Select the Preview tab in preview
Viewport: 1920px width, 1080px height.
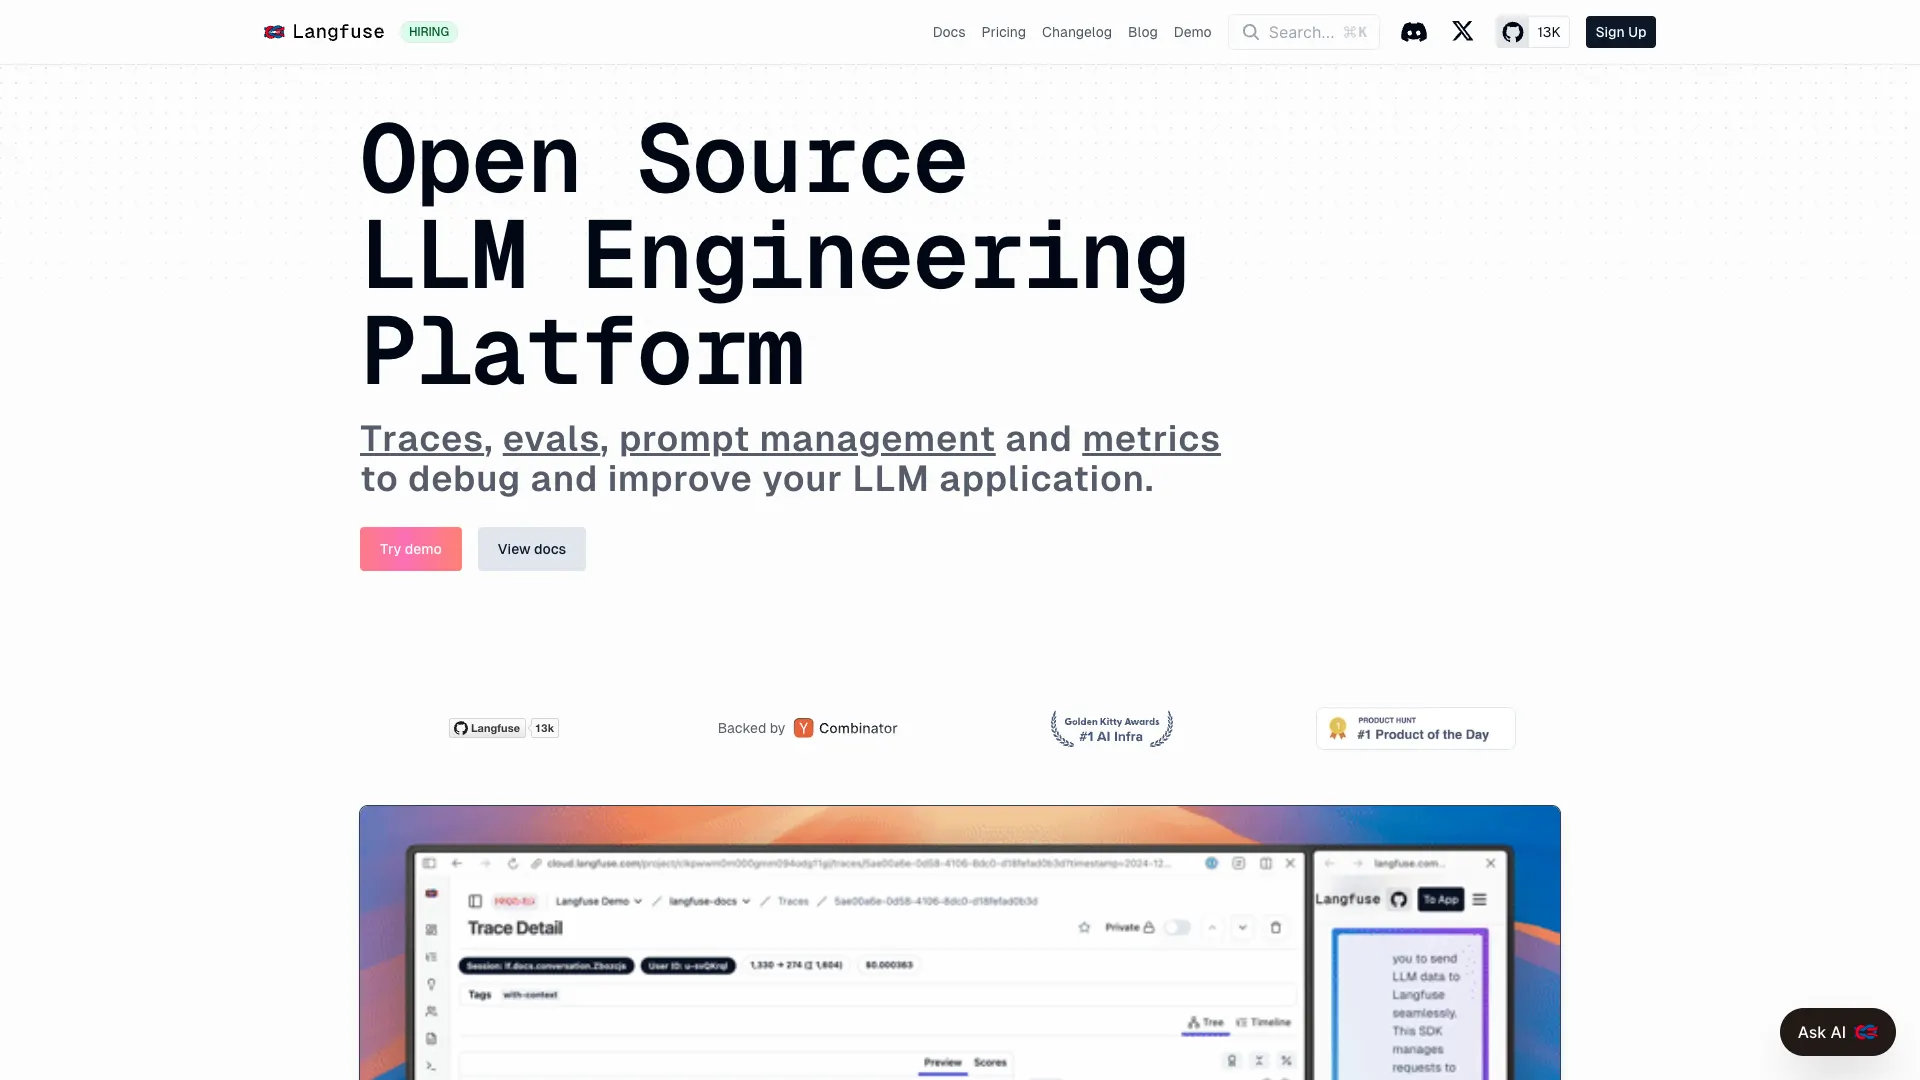[x=942, y=1063]
